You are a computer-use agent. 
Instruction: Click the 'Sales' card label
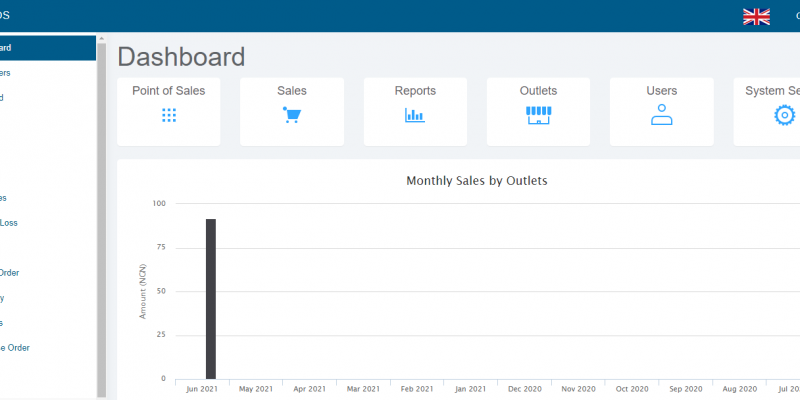pos(292,91)
